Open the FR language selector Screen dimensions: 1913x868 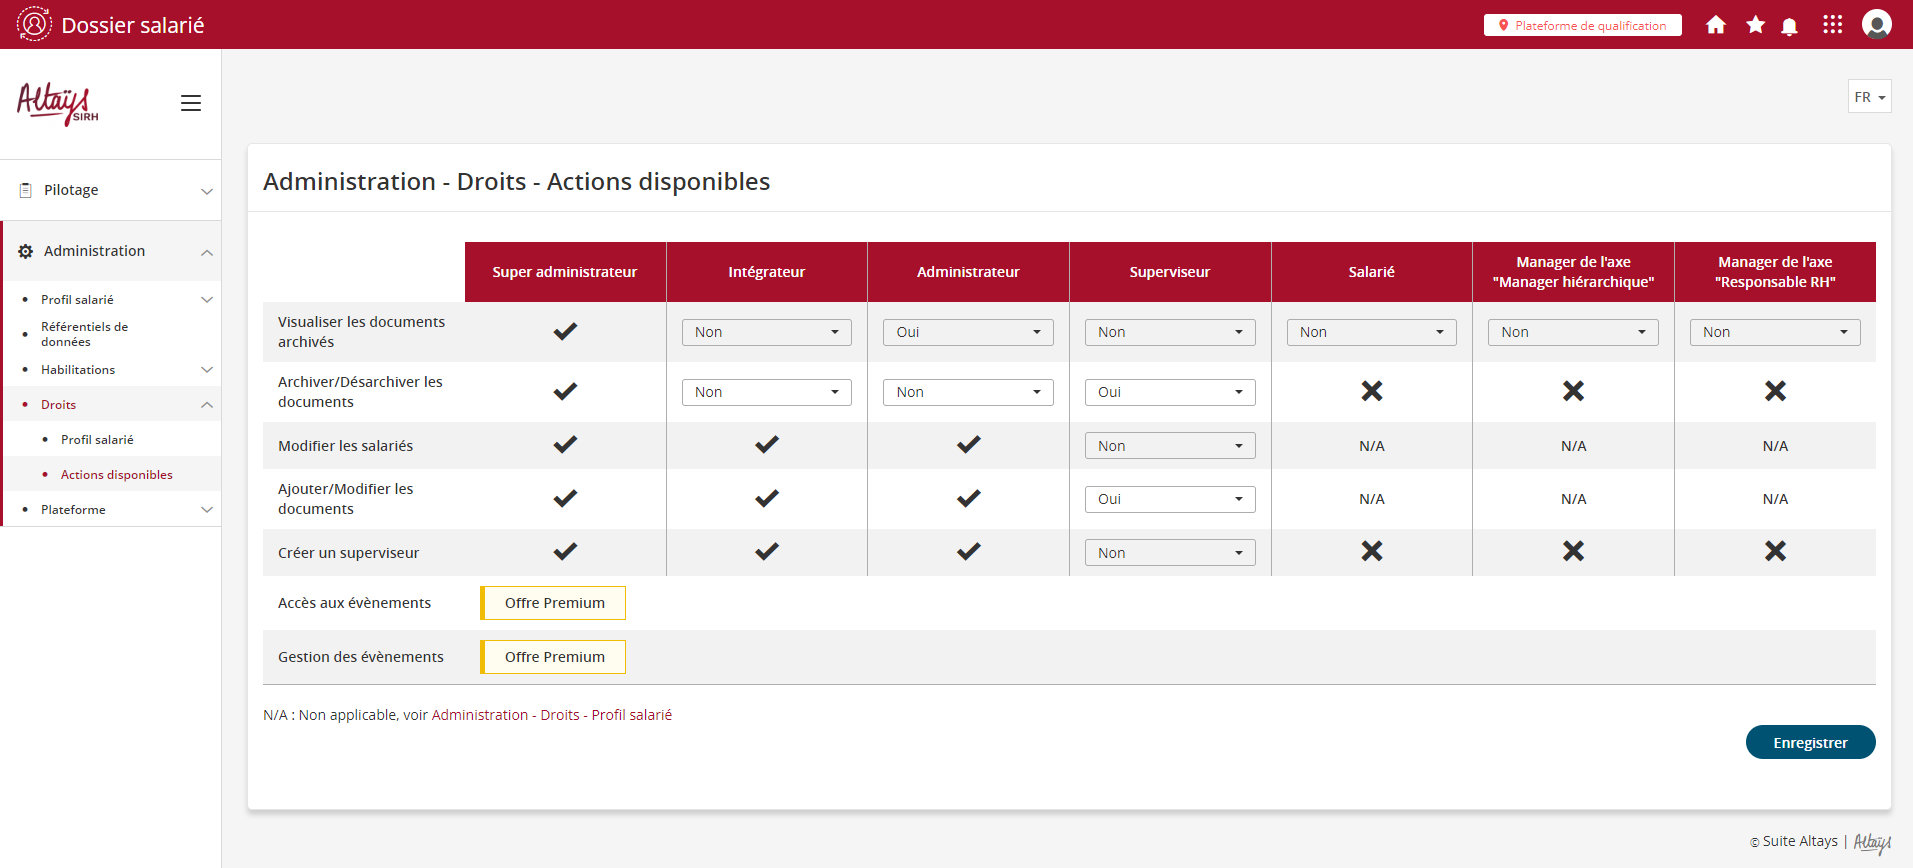point(1868,97)
